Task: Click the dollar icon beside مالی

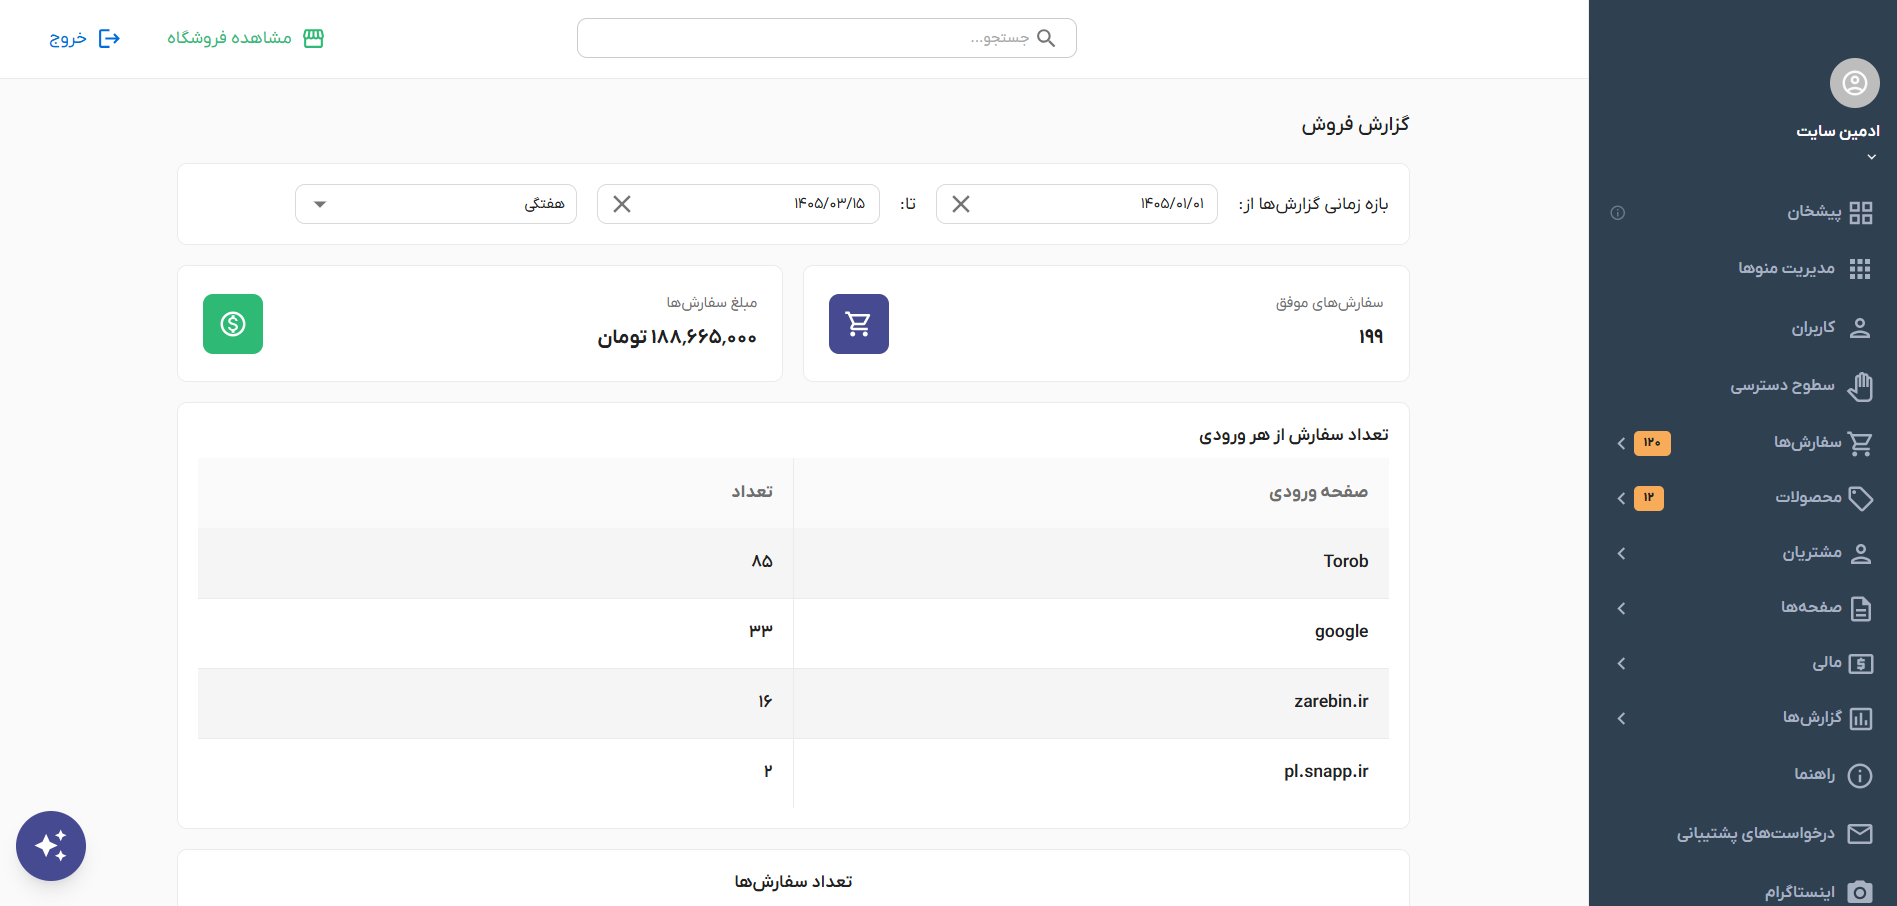Action: point(1860,663)
